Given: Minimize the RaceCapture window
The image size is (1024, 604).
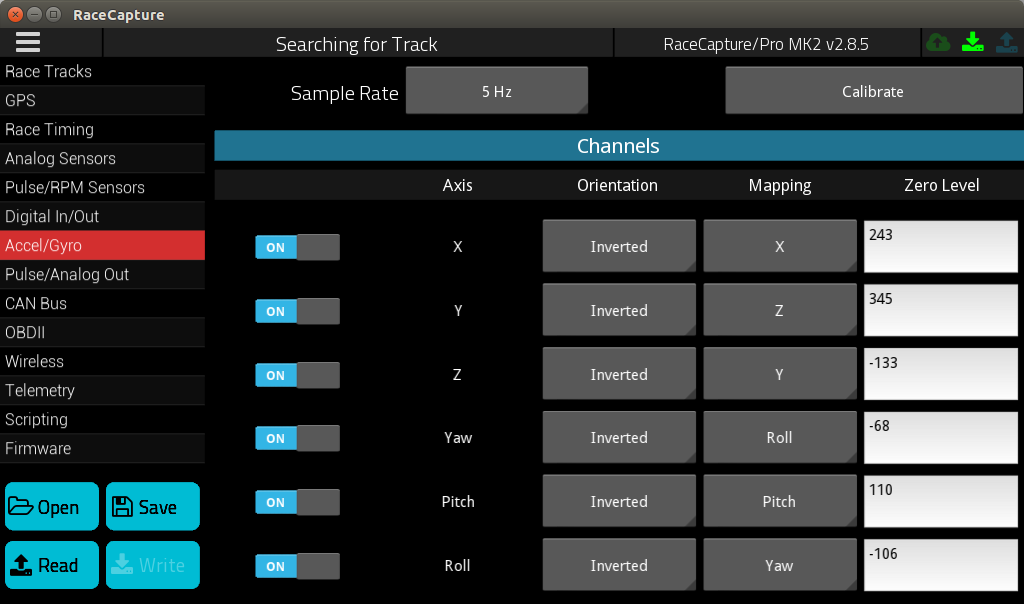Looking at the screenshot, I should click(x=35, y=14).
